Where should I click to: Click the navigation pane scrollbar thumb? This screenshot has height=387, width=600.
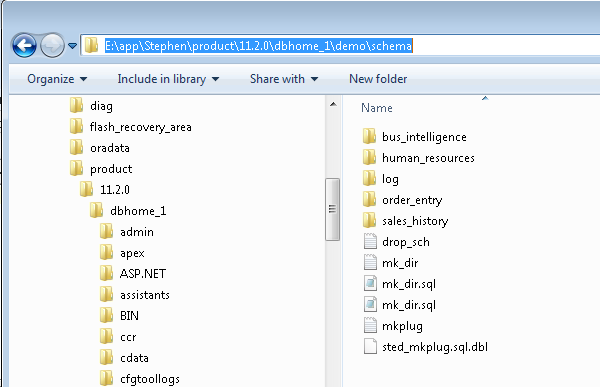pos(333,209)
